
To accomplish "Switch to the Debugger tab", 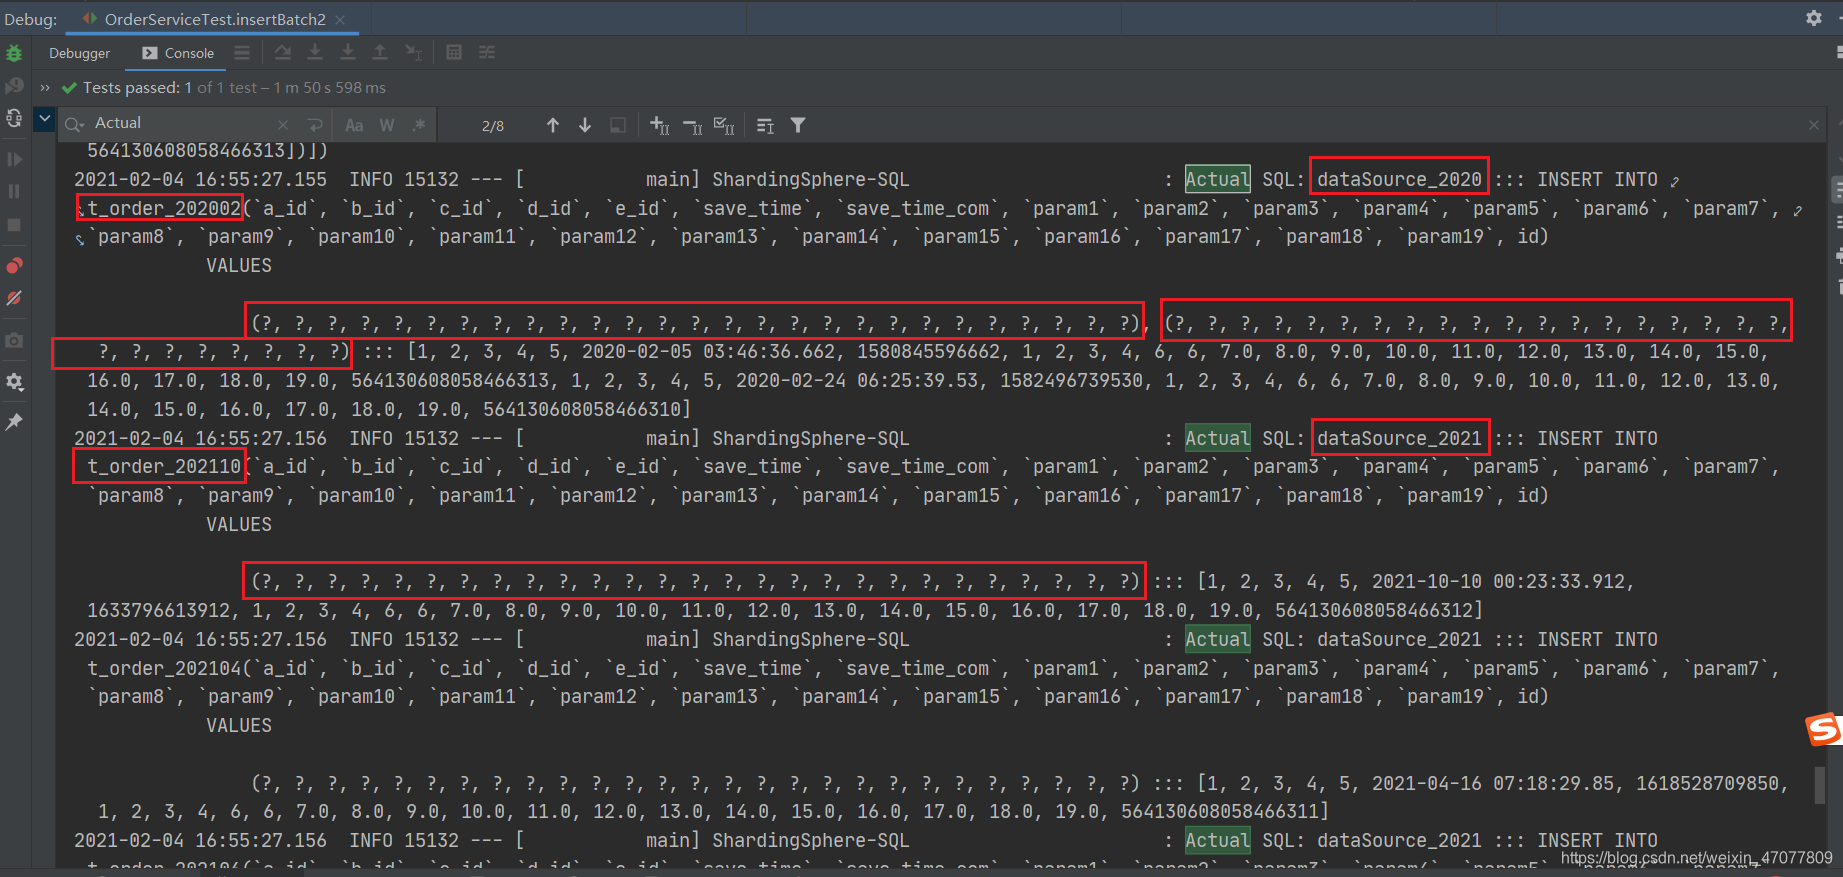I will (79, 53).
